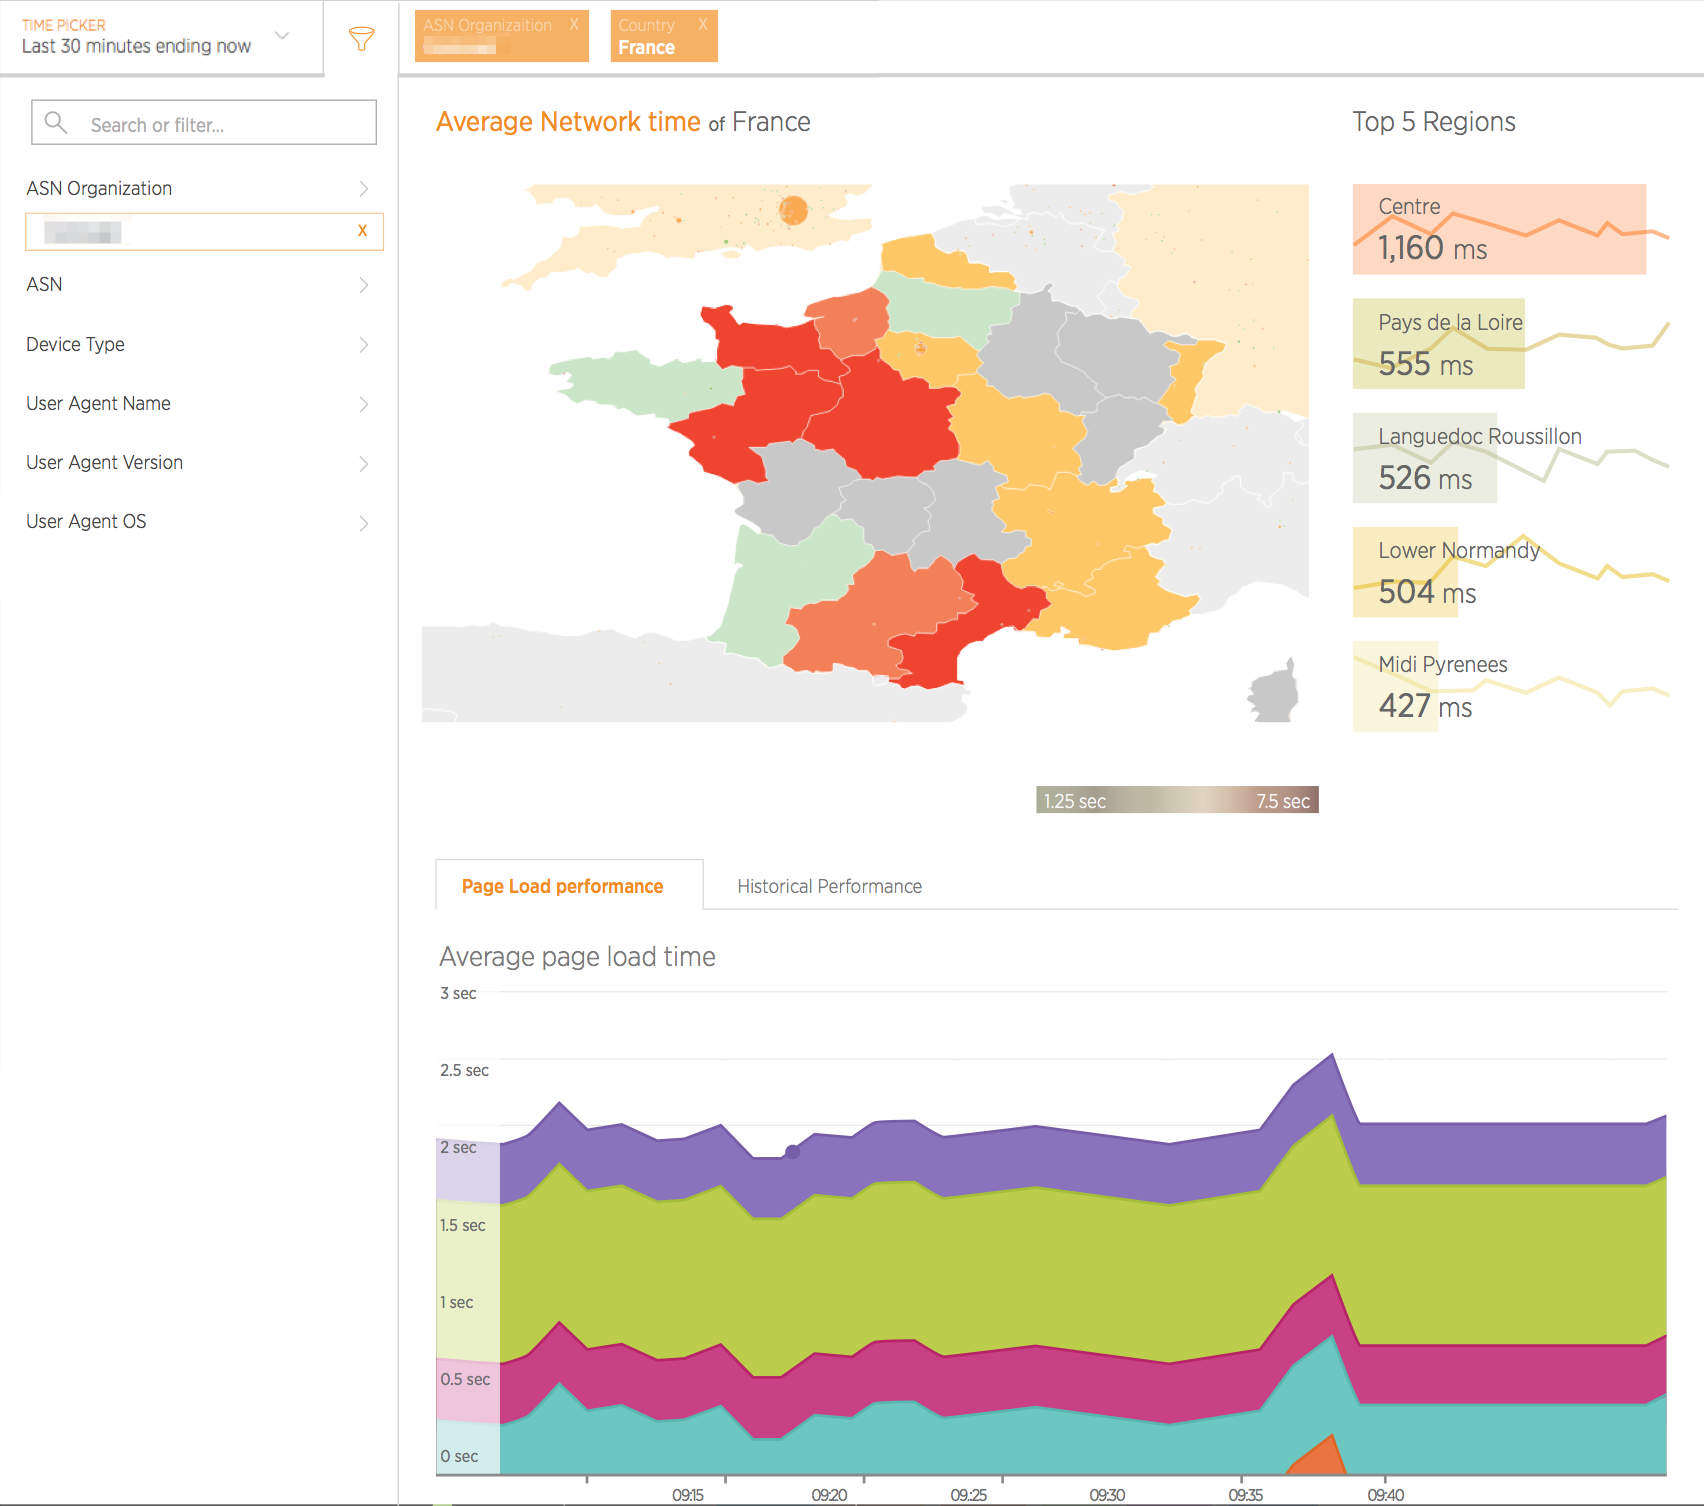
Task: Expand the User Agent Name filter
Action: [x=363, y=404]
